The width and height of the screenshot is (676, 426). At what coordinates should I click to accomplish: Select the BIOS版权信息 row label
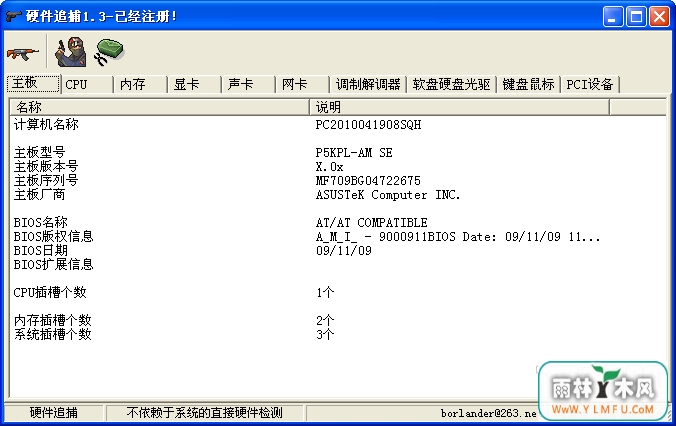pyautogui.click(x=53, y=236)
